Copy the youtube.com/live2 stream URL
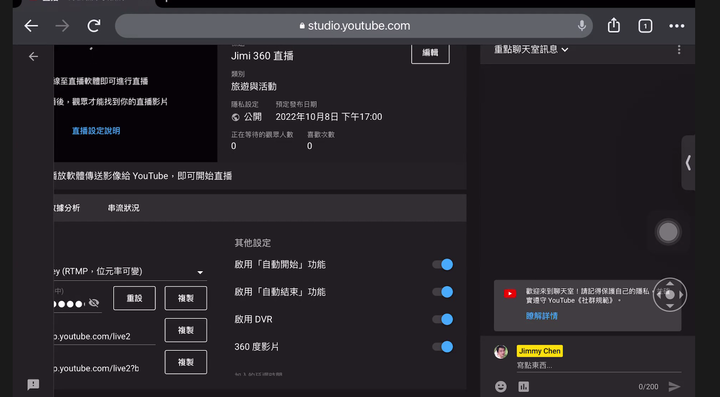Image resolution: width=720 pixels, height=397 pixels. [x=186, y=330]
